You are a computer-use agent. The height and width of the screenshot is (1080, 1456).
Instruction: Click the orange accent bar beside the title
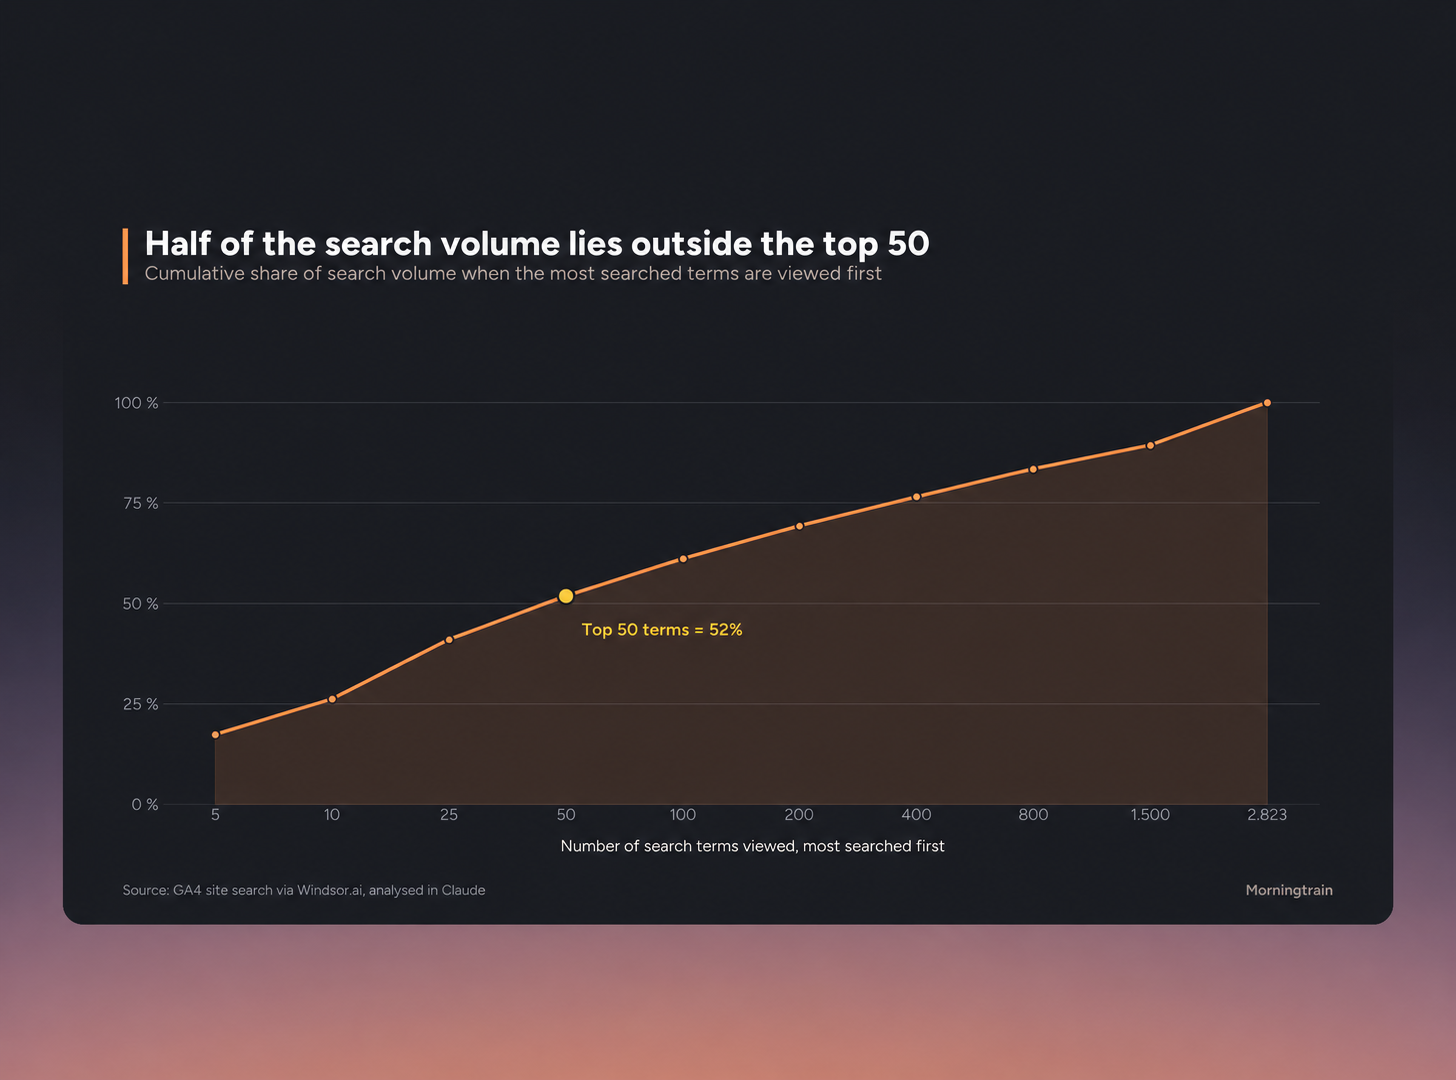coord(125,256)
